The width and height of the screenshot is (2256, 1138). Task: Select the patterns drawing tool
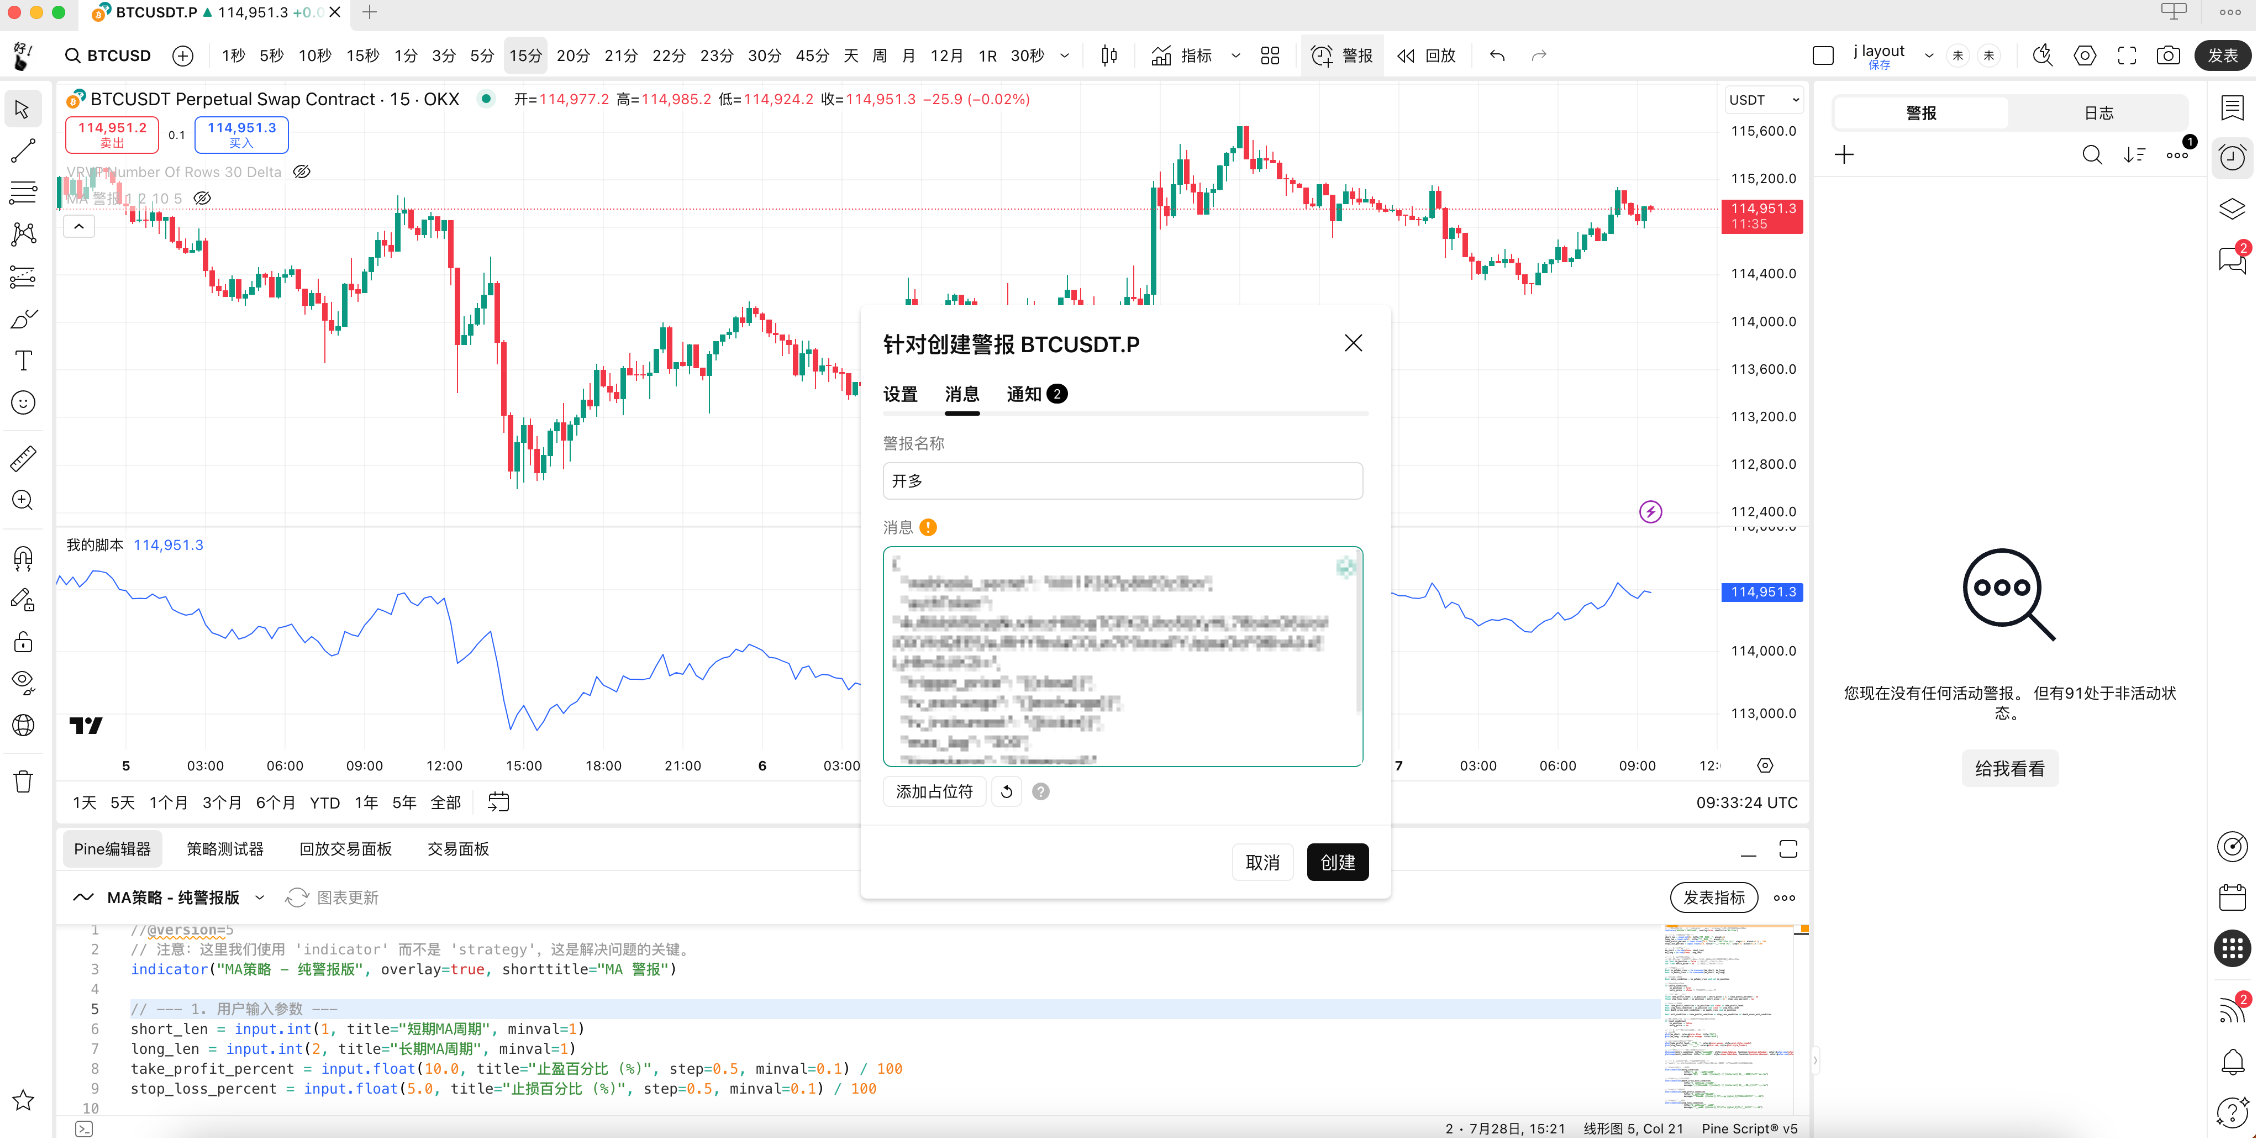click(23, 234)
